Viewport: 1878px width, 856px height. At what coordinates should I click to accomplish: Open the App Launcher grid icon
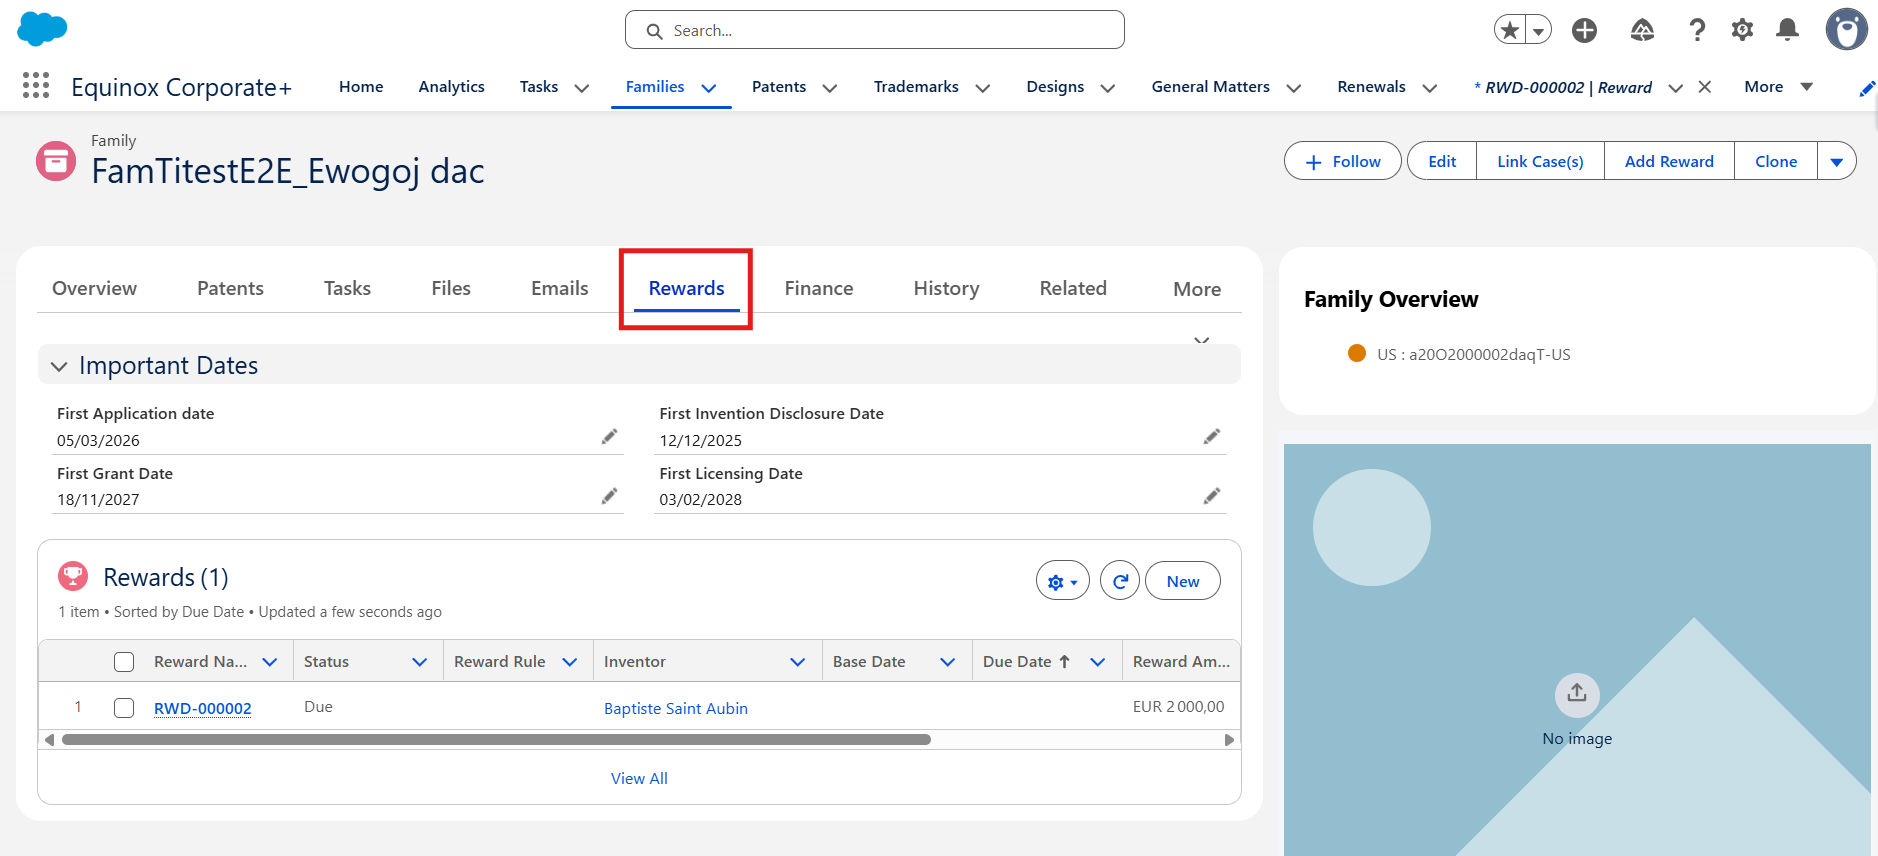coord(36,86)
